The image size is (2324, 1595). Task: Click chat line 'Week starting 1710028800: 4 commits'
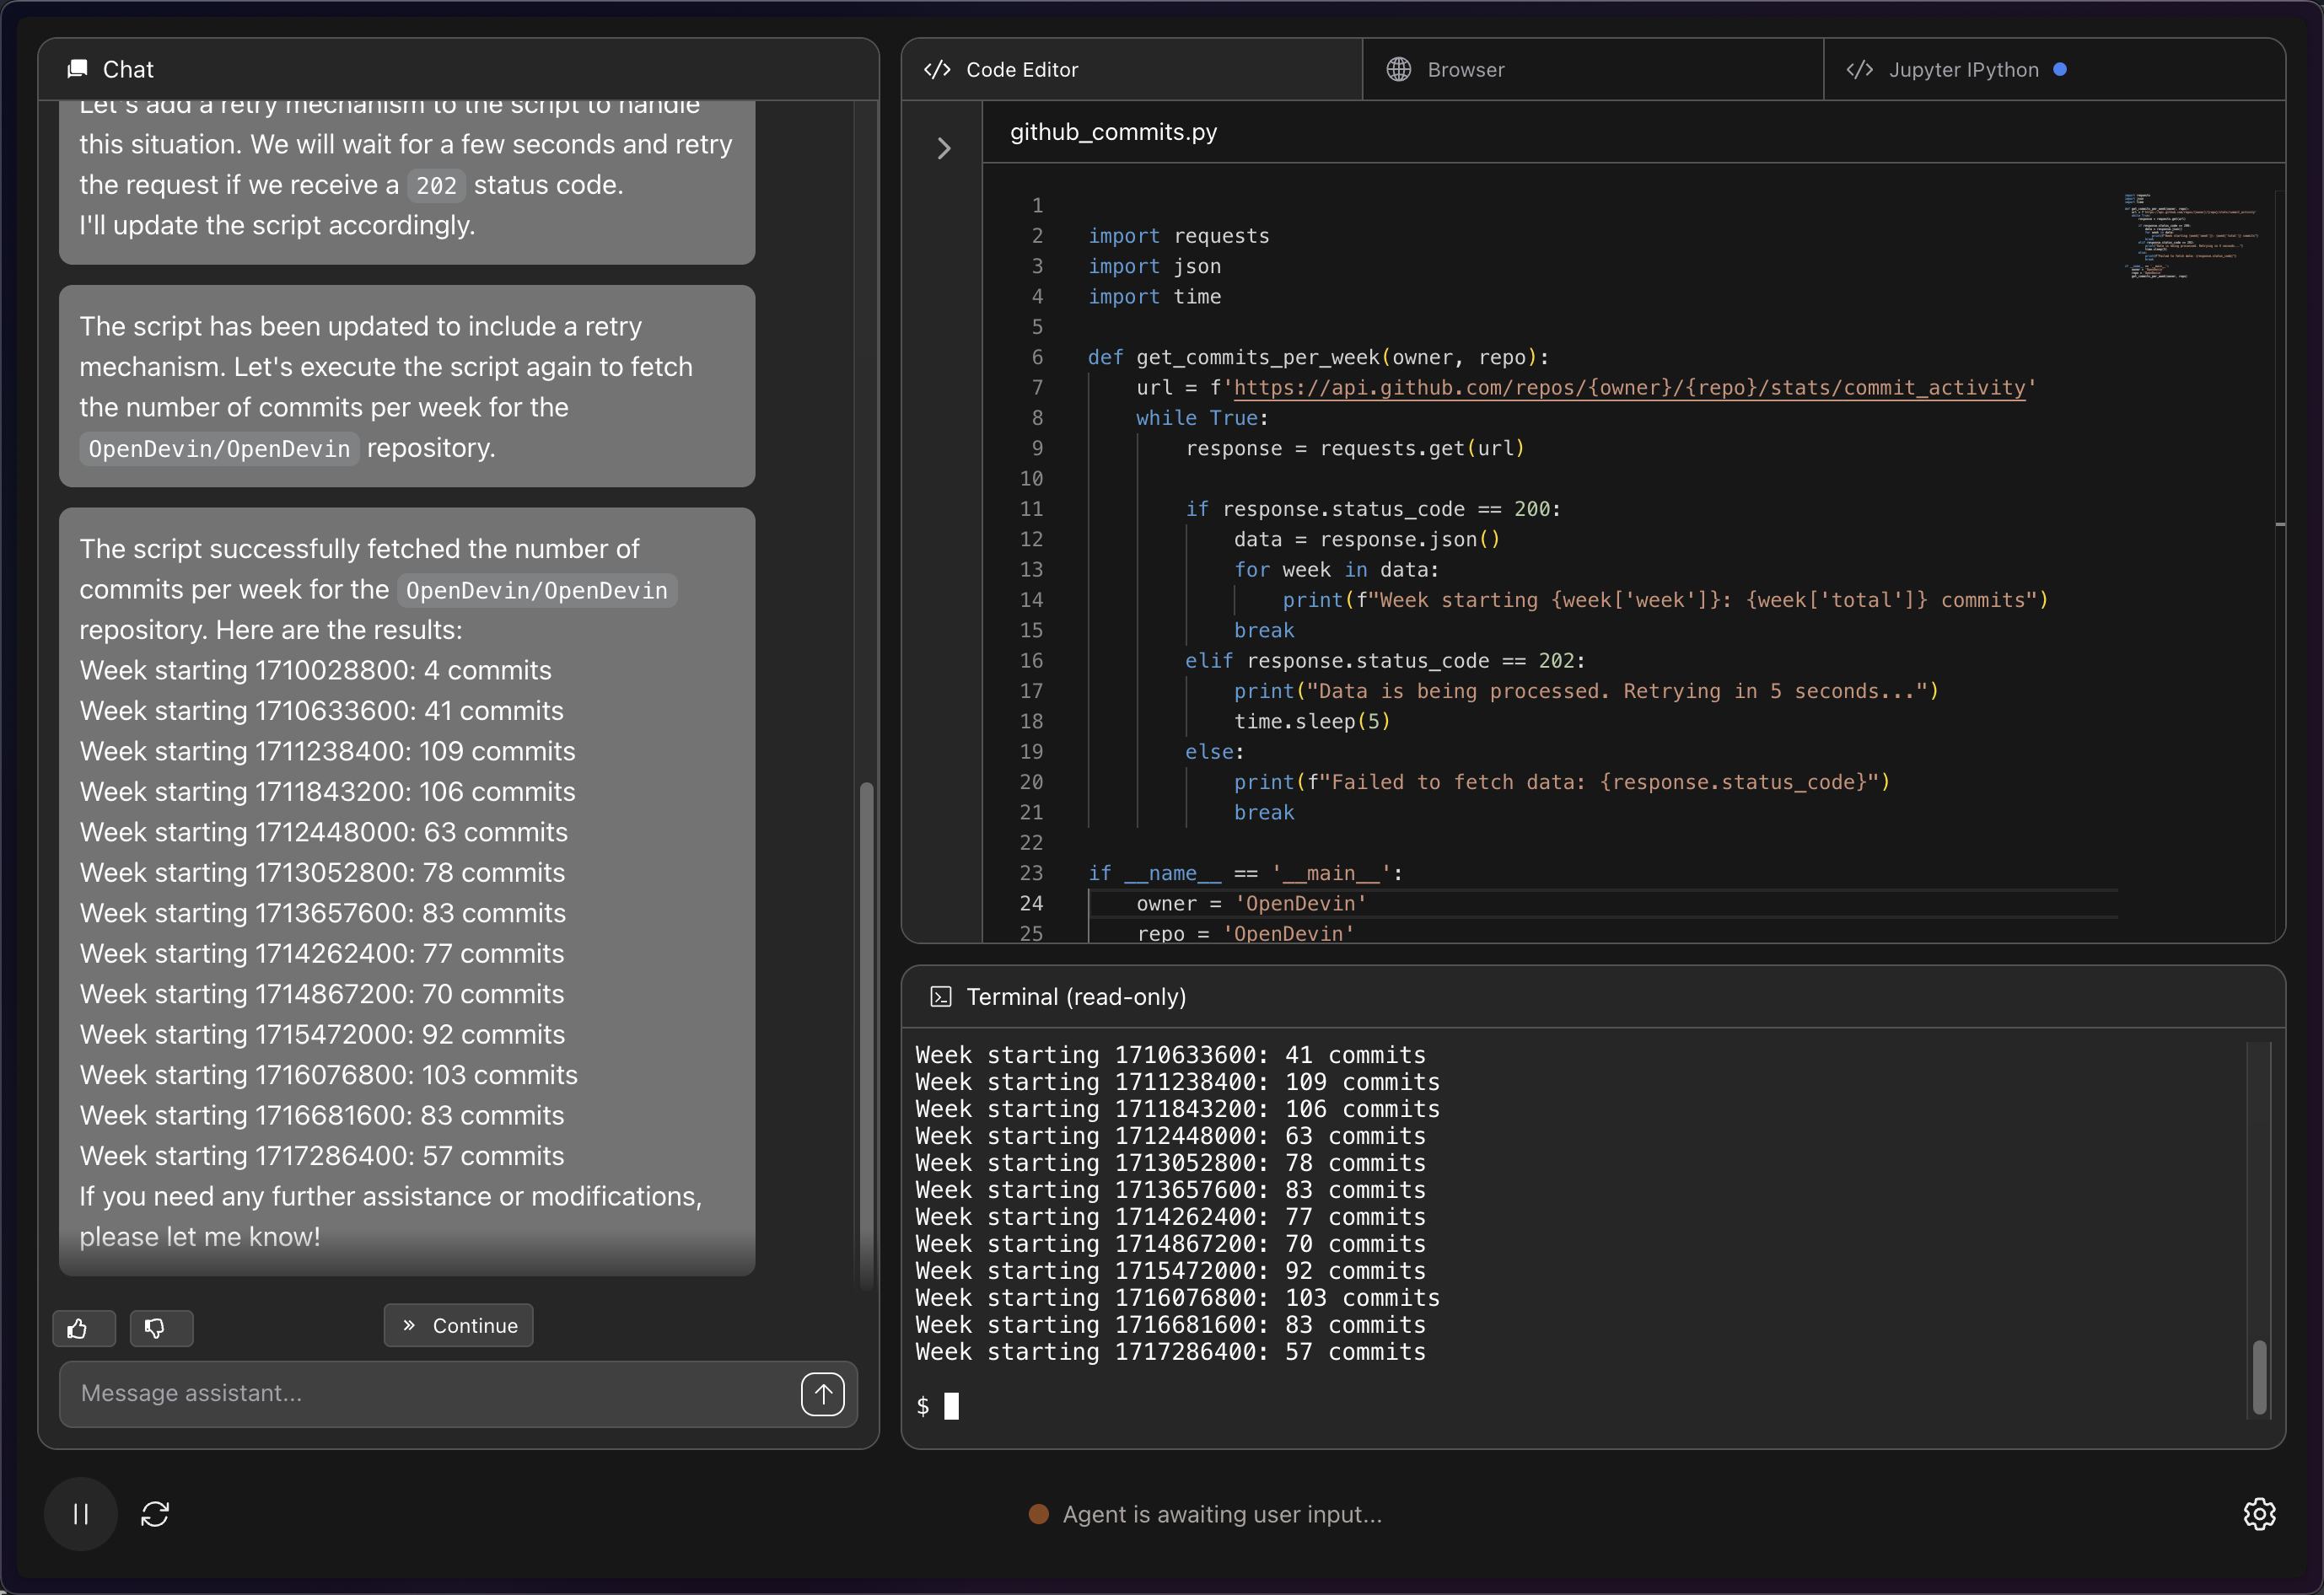click(316, 670)
